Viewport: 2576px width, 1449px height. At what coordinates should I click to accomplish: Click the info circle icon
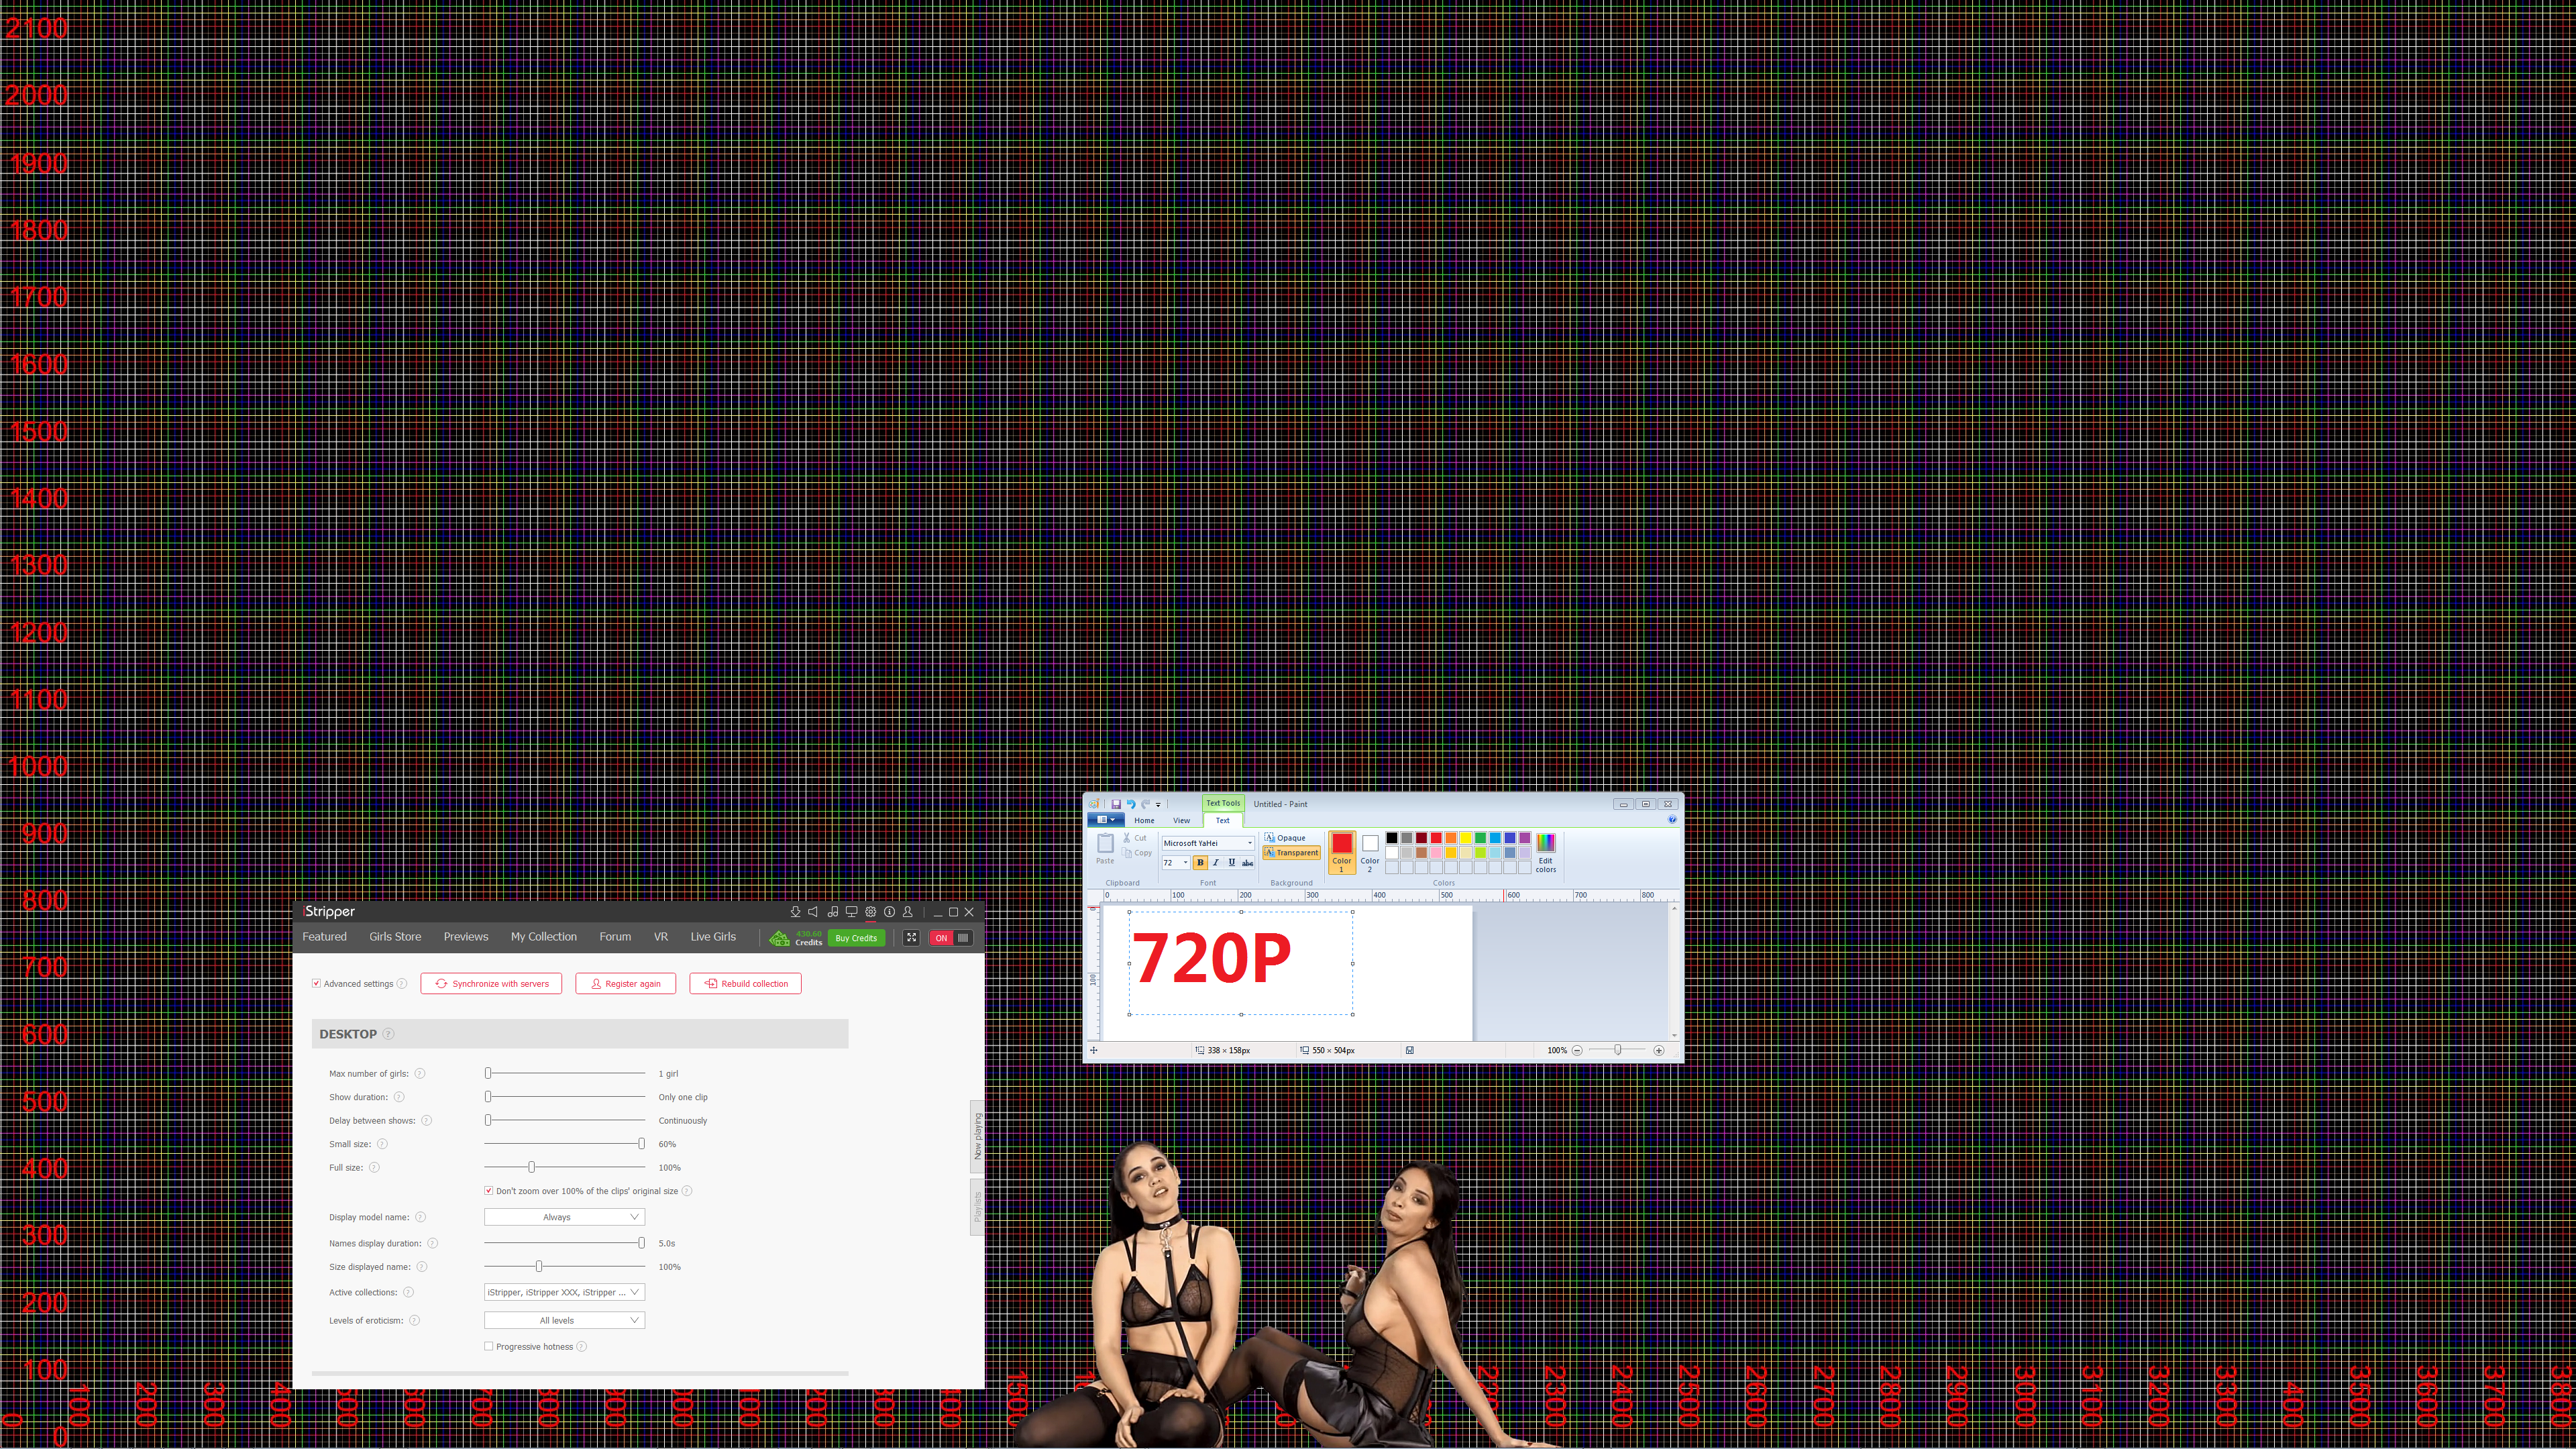tap(889, 912)
